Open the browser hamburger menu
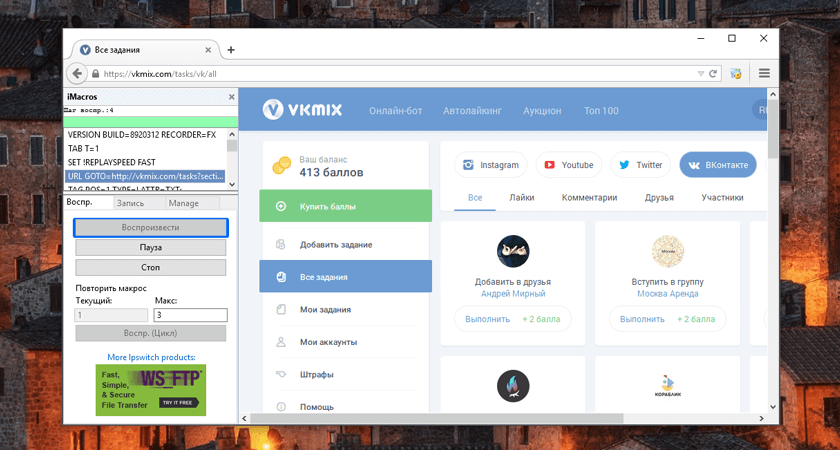This screenshot has height=450, width=840. point(764,73)
